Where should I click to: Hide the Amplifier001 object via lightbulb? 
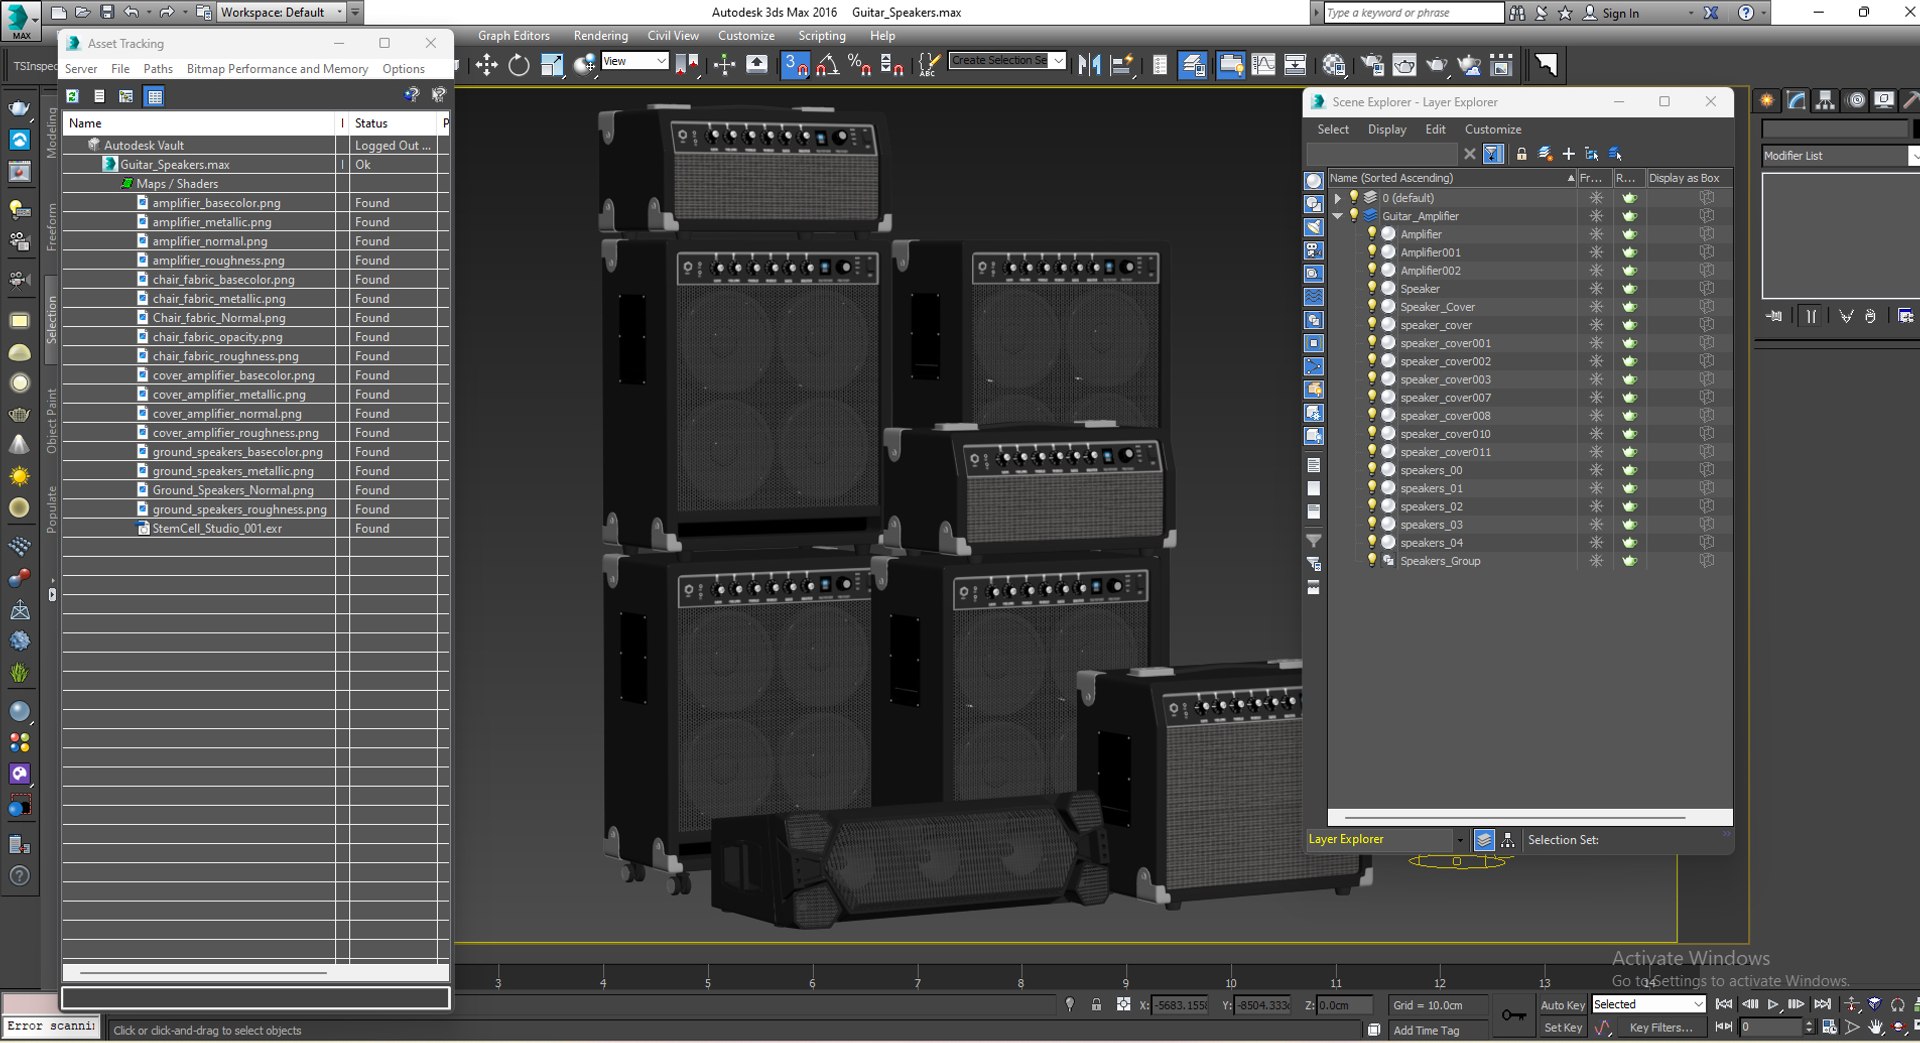[x=1372, y=252]
